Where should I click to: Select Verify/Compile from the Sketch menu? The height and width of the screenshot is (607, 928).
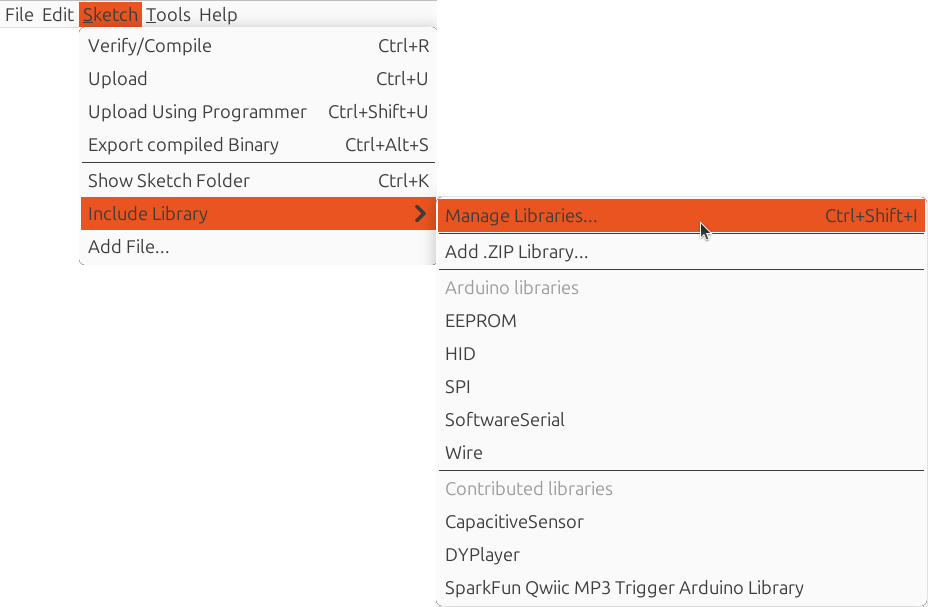click(x=149, y=46)
